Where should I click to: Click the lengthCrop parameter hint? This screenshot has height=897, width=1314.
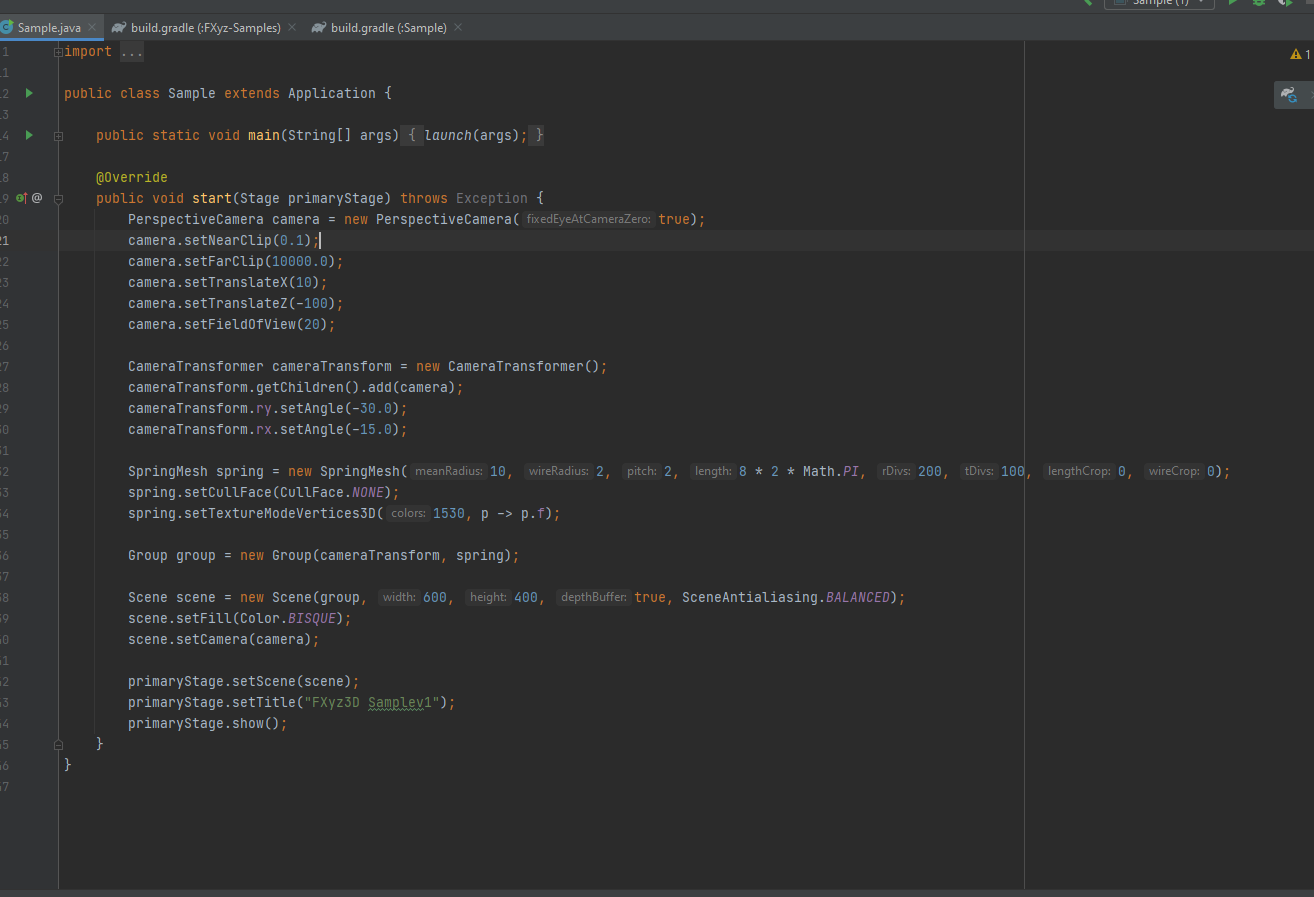point(1079,471)
